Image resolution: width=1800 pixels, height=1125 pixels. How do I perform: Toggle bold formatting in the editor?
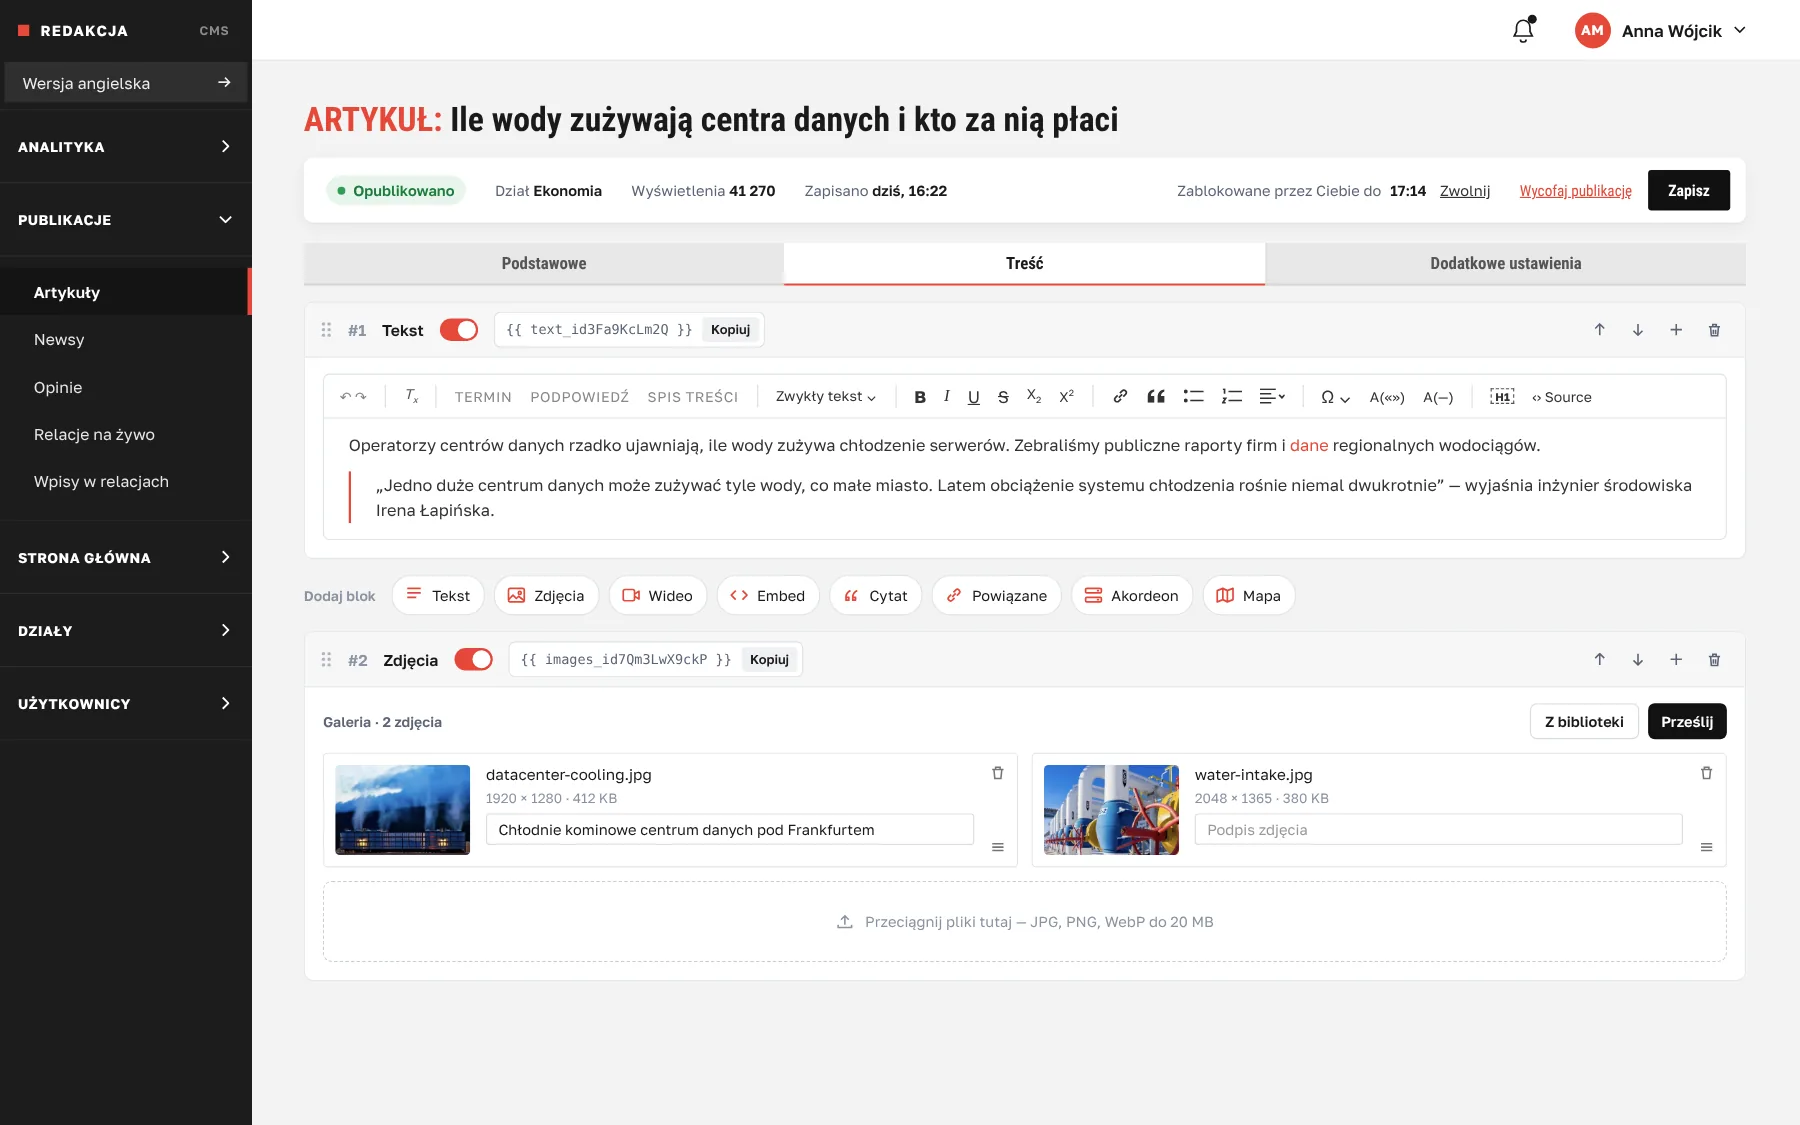920,397
